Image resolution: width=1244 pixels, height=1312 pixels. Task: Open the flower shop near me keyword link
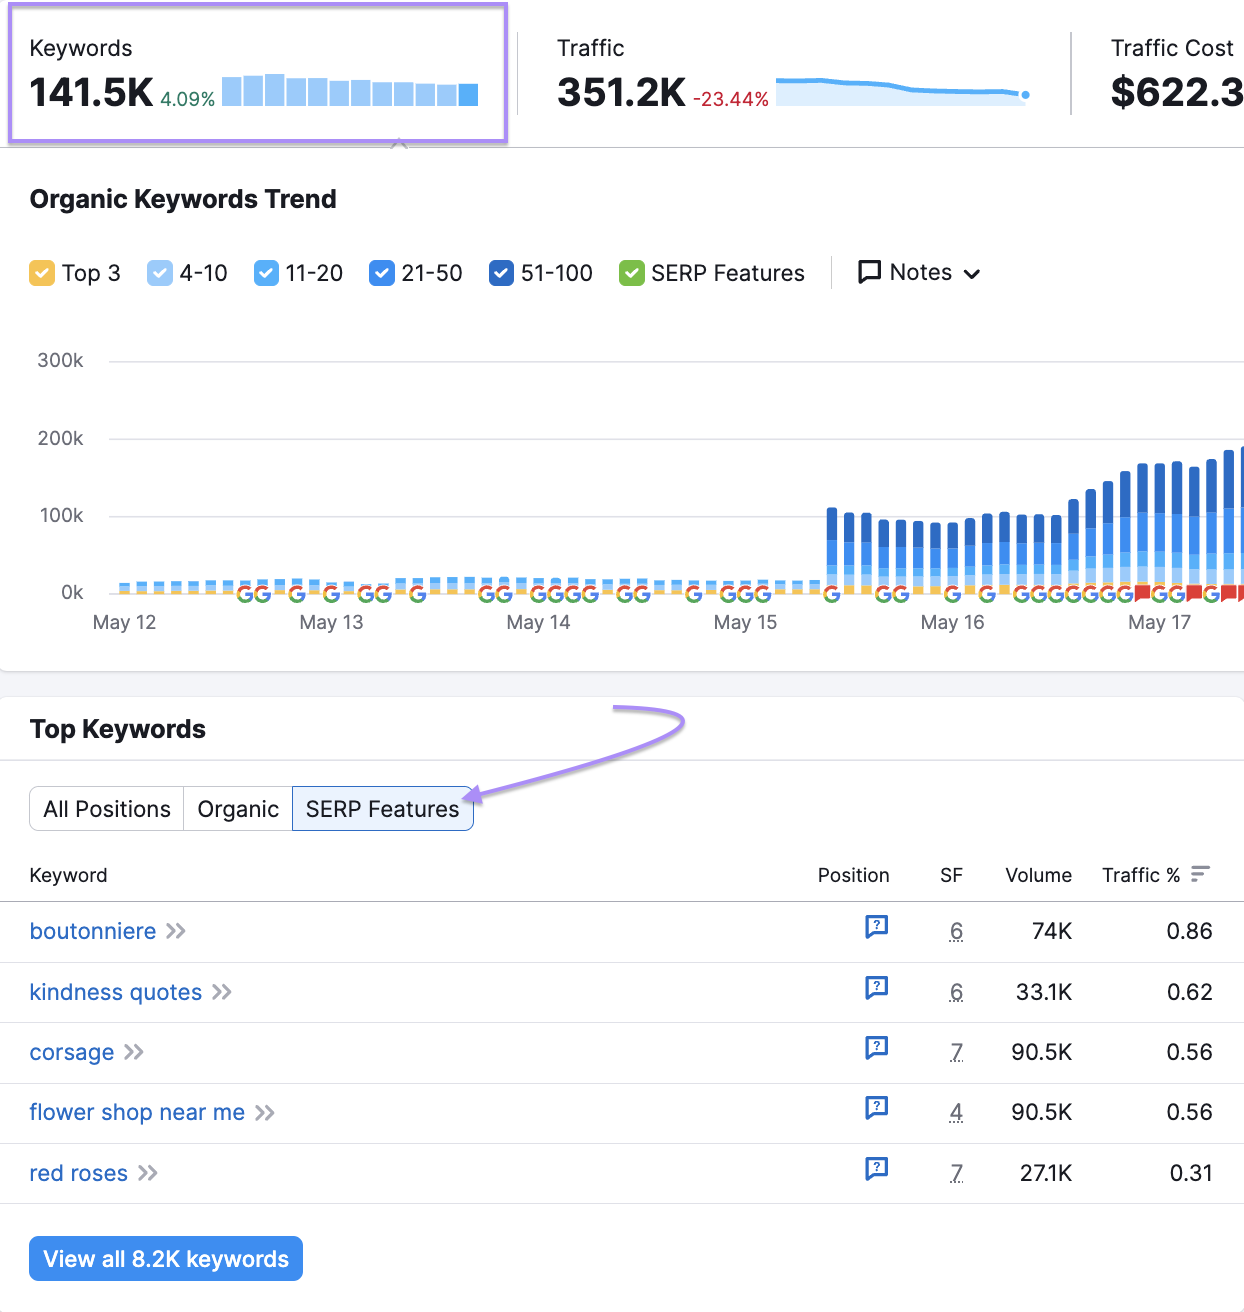[136, 1112]
